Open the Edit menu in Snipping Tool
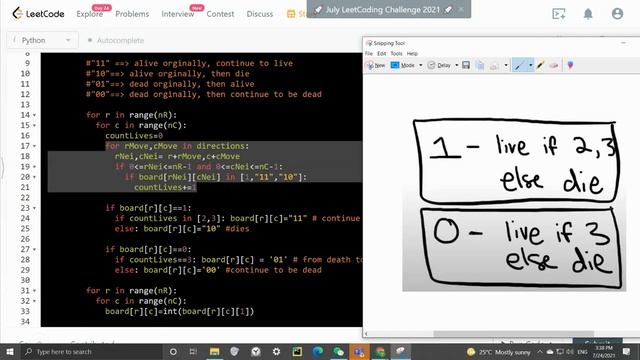Viewport: 640px width, 360px height. [x=381, y=53]
